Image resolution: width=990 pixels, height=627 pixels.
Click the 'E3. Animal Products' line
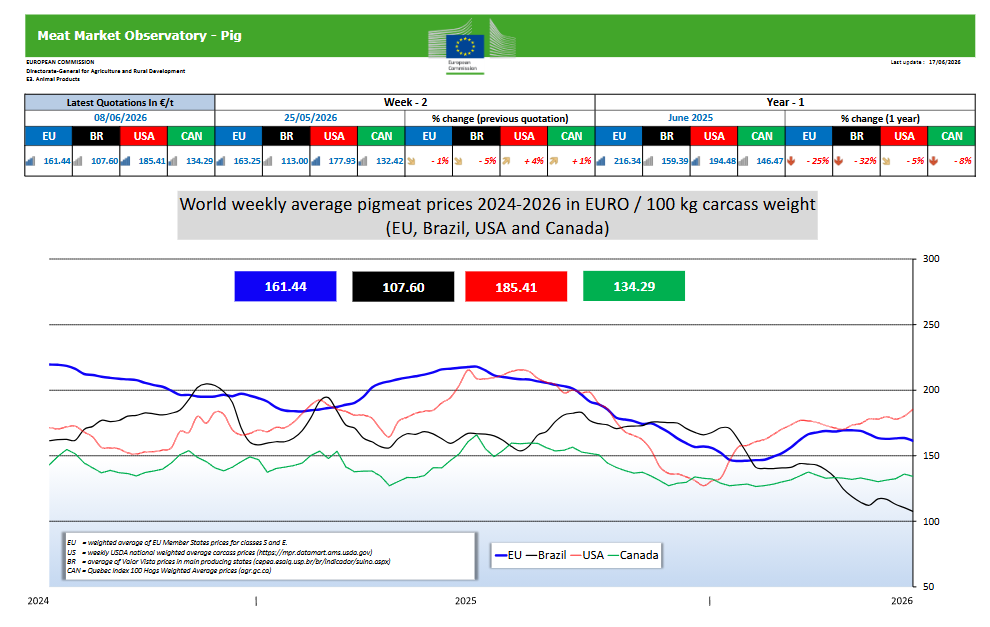[53, 79]
